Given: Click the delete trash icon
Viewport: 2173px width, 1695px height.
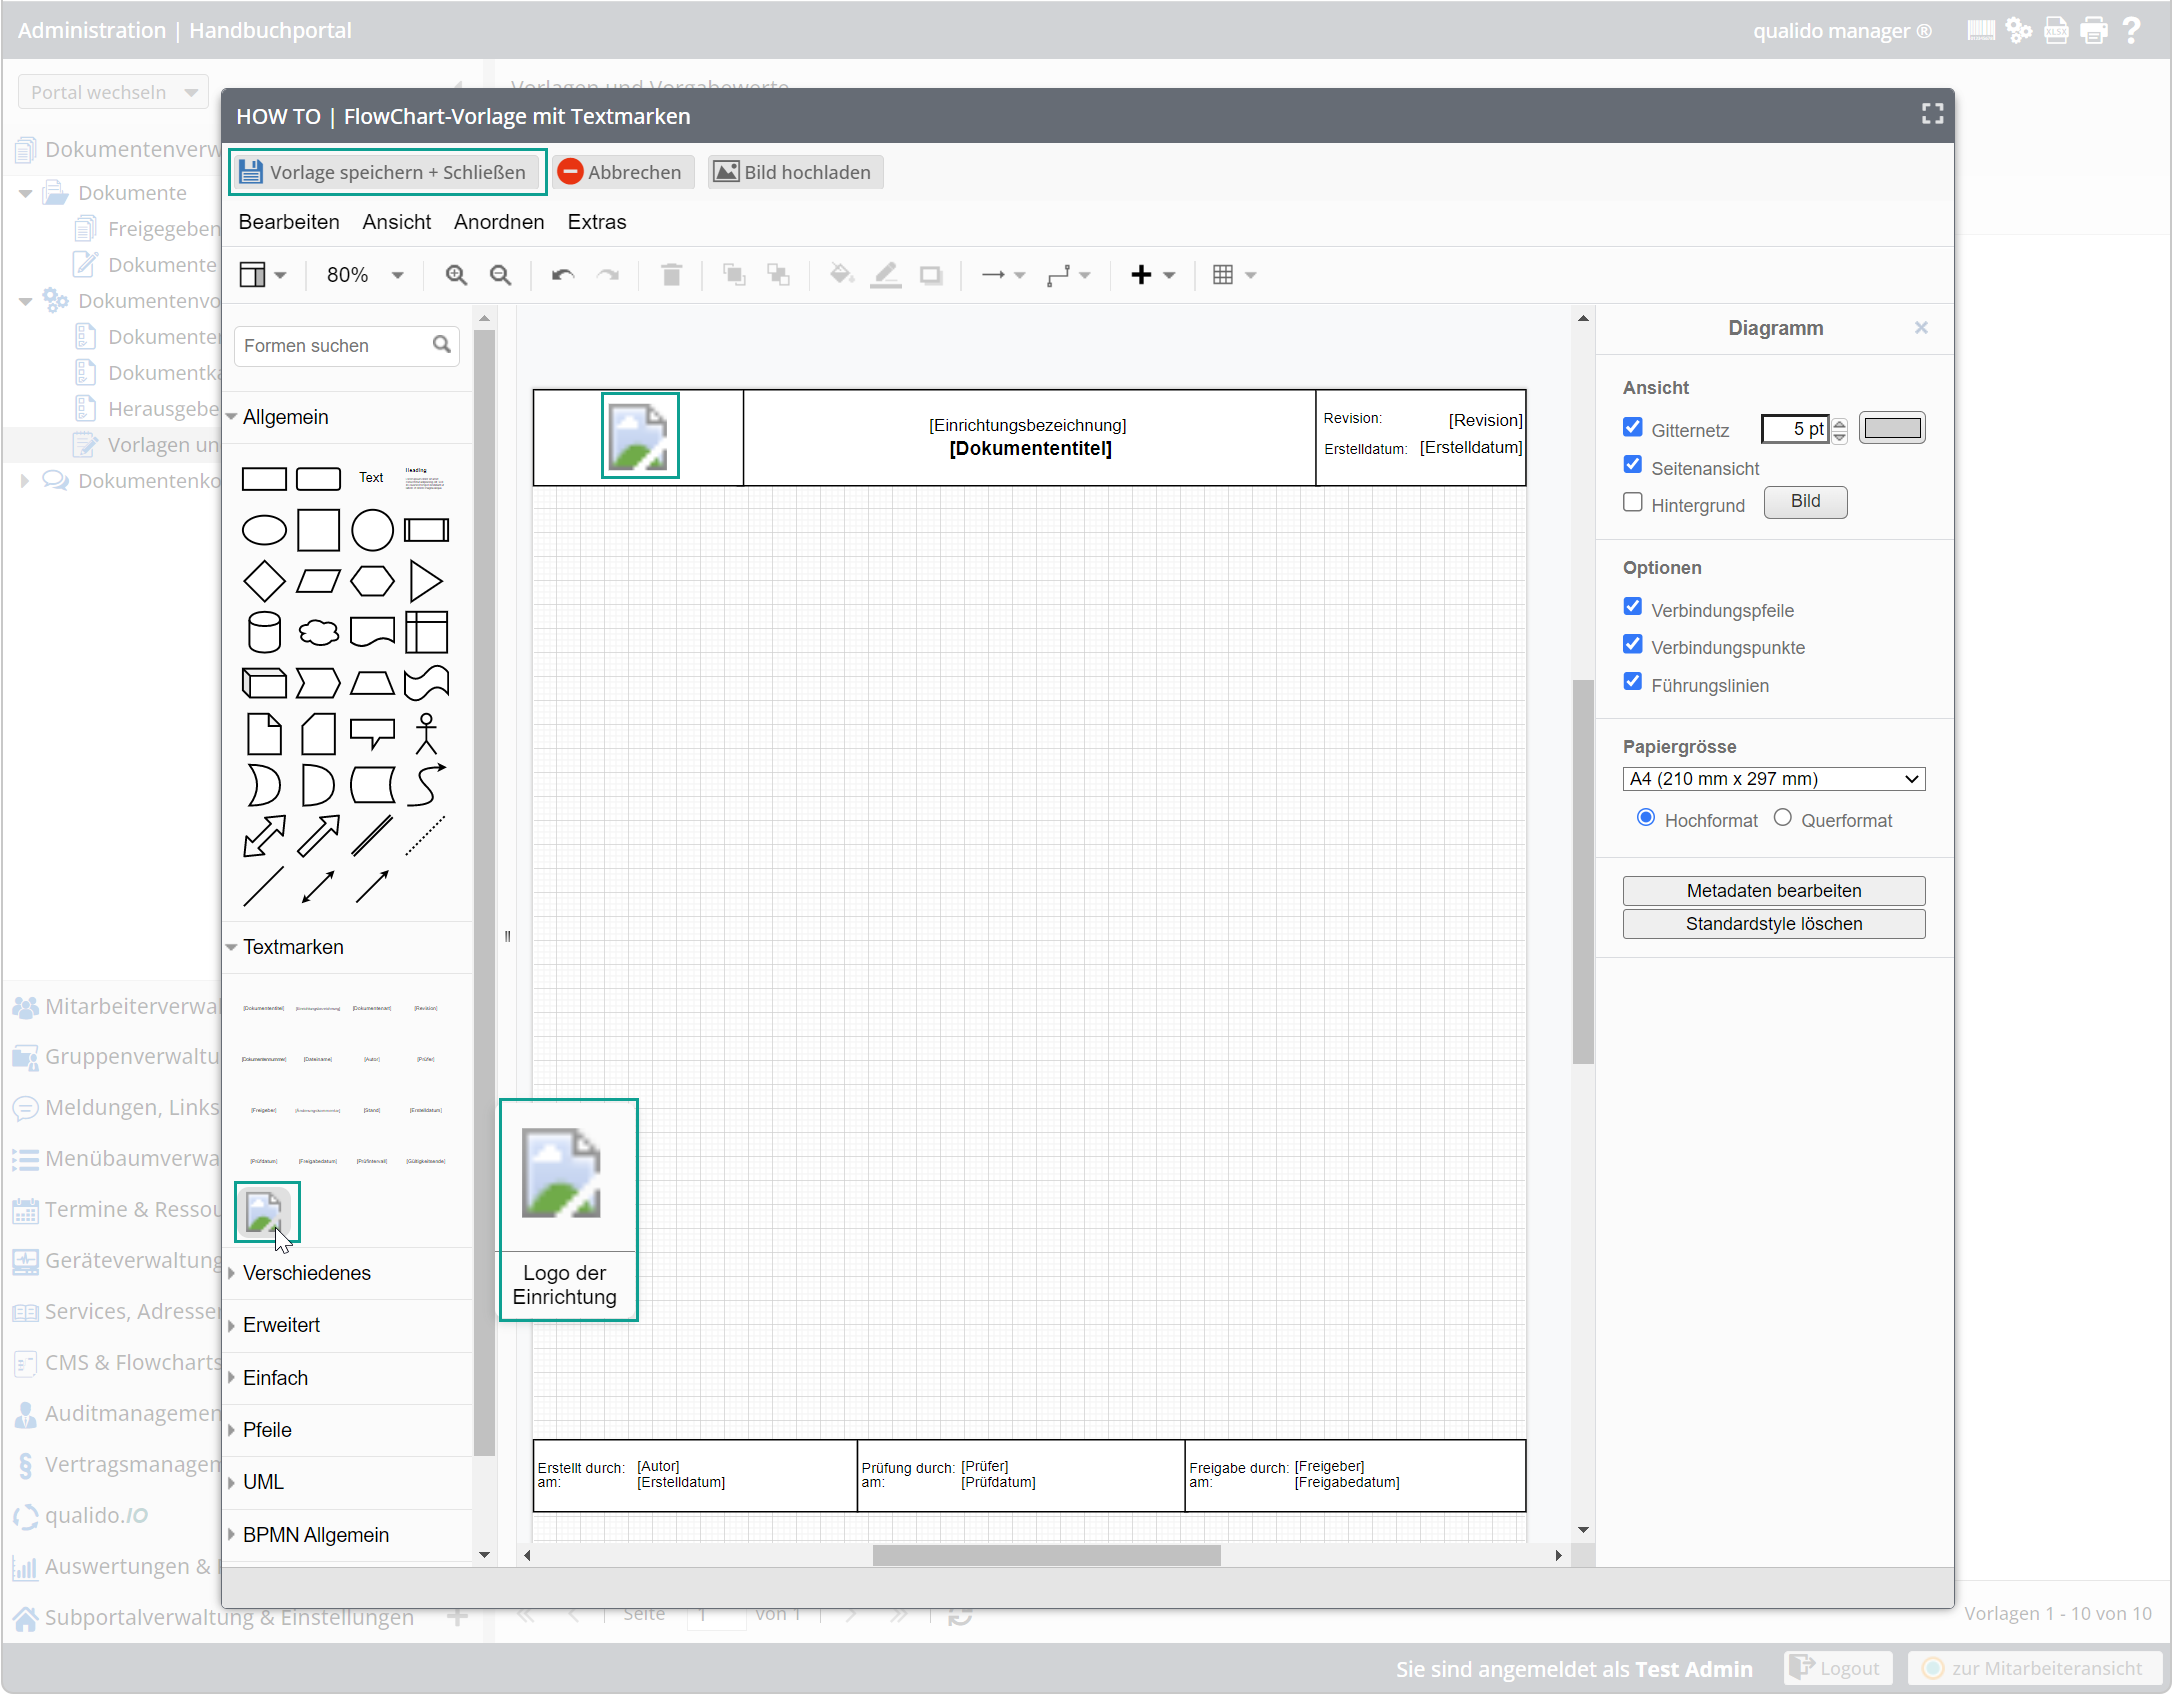Looking at the screenshot, I should (671, 275).
